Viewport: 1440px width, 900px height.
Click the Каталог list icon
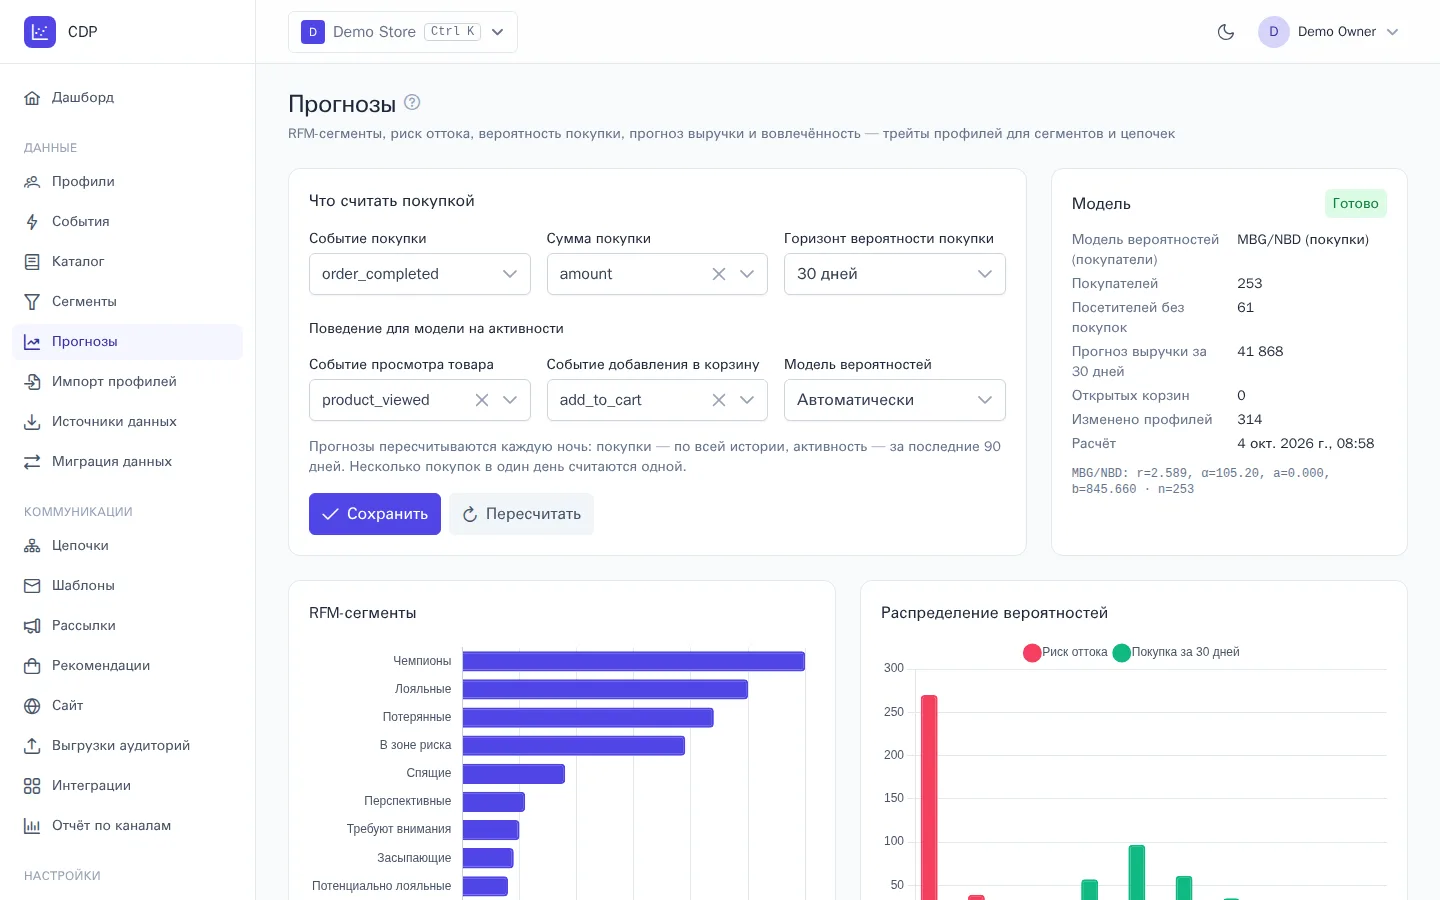click(32, 262)
